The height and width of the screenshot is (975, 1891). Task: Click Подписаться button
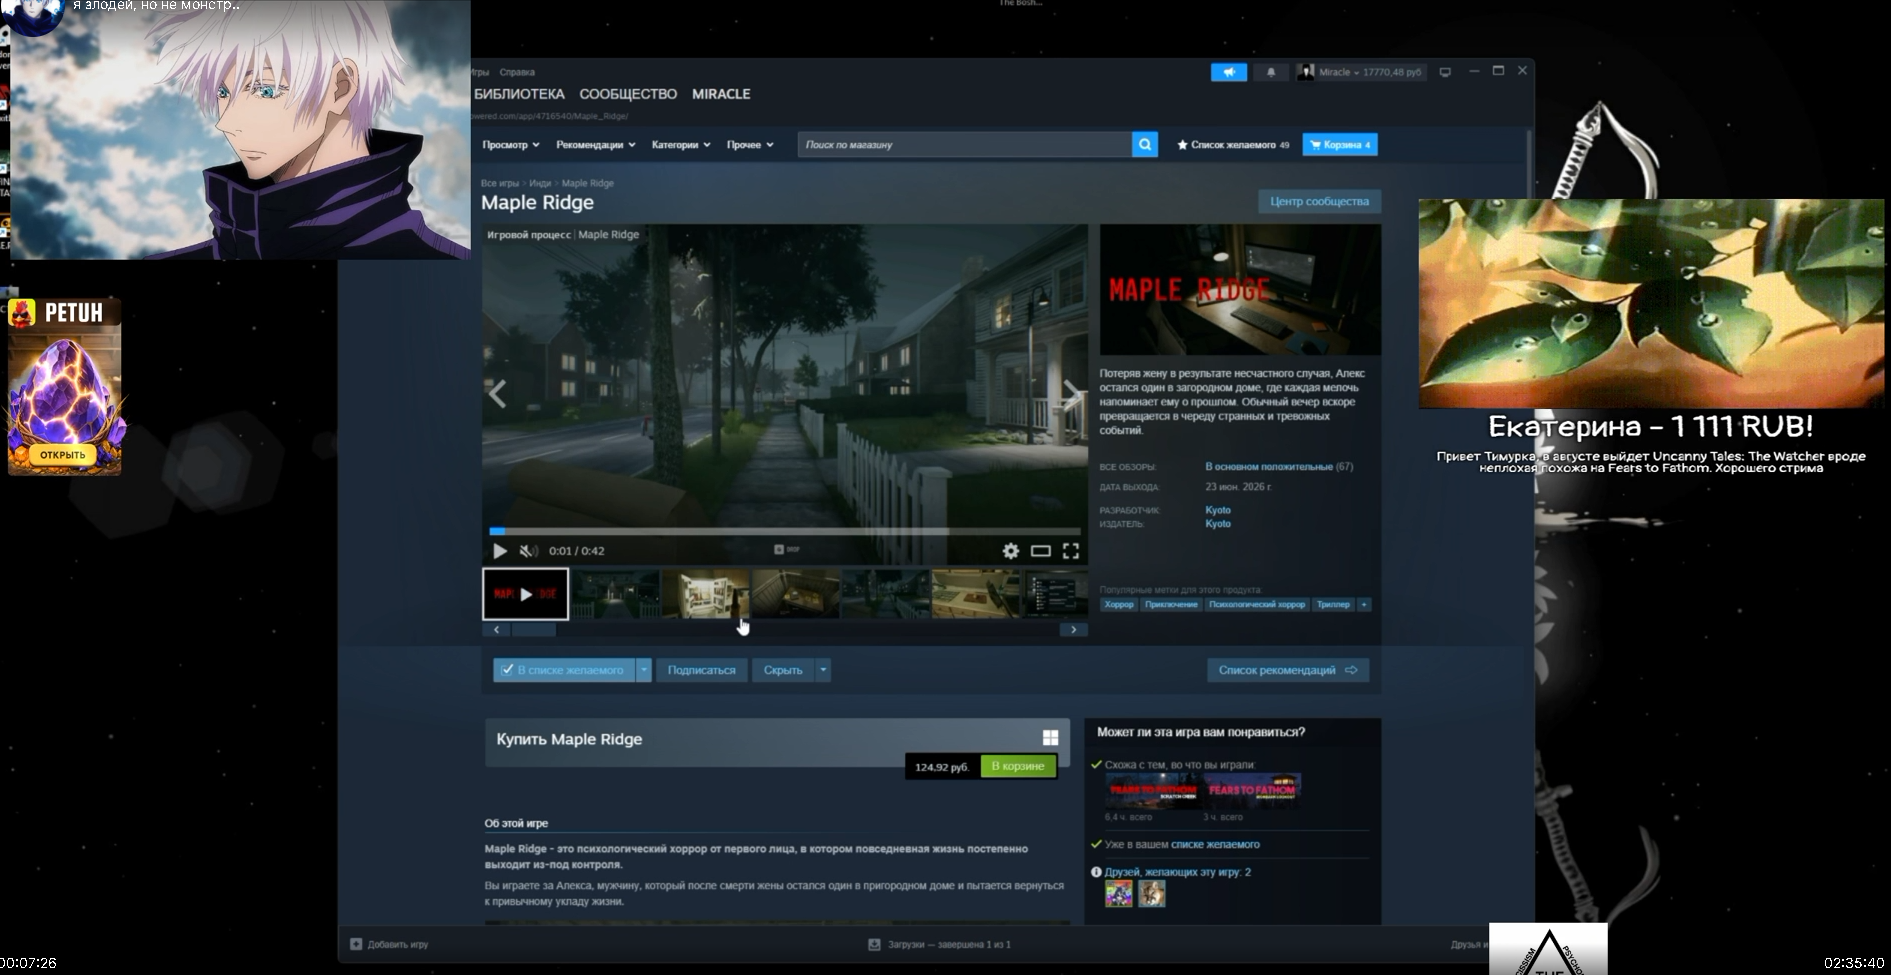(701, 670)
